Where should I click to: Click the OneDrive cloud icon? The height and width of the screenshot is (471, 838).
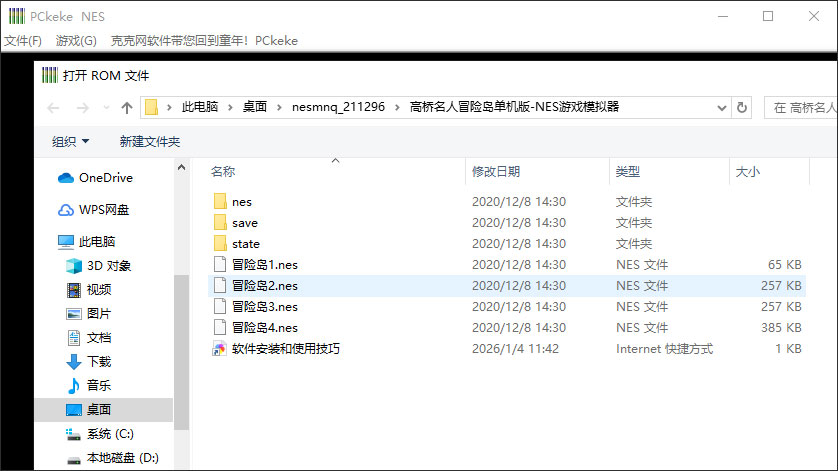66,177
